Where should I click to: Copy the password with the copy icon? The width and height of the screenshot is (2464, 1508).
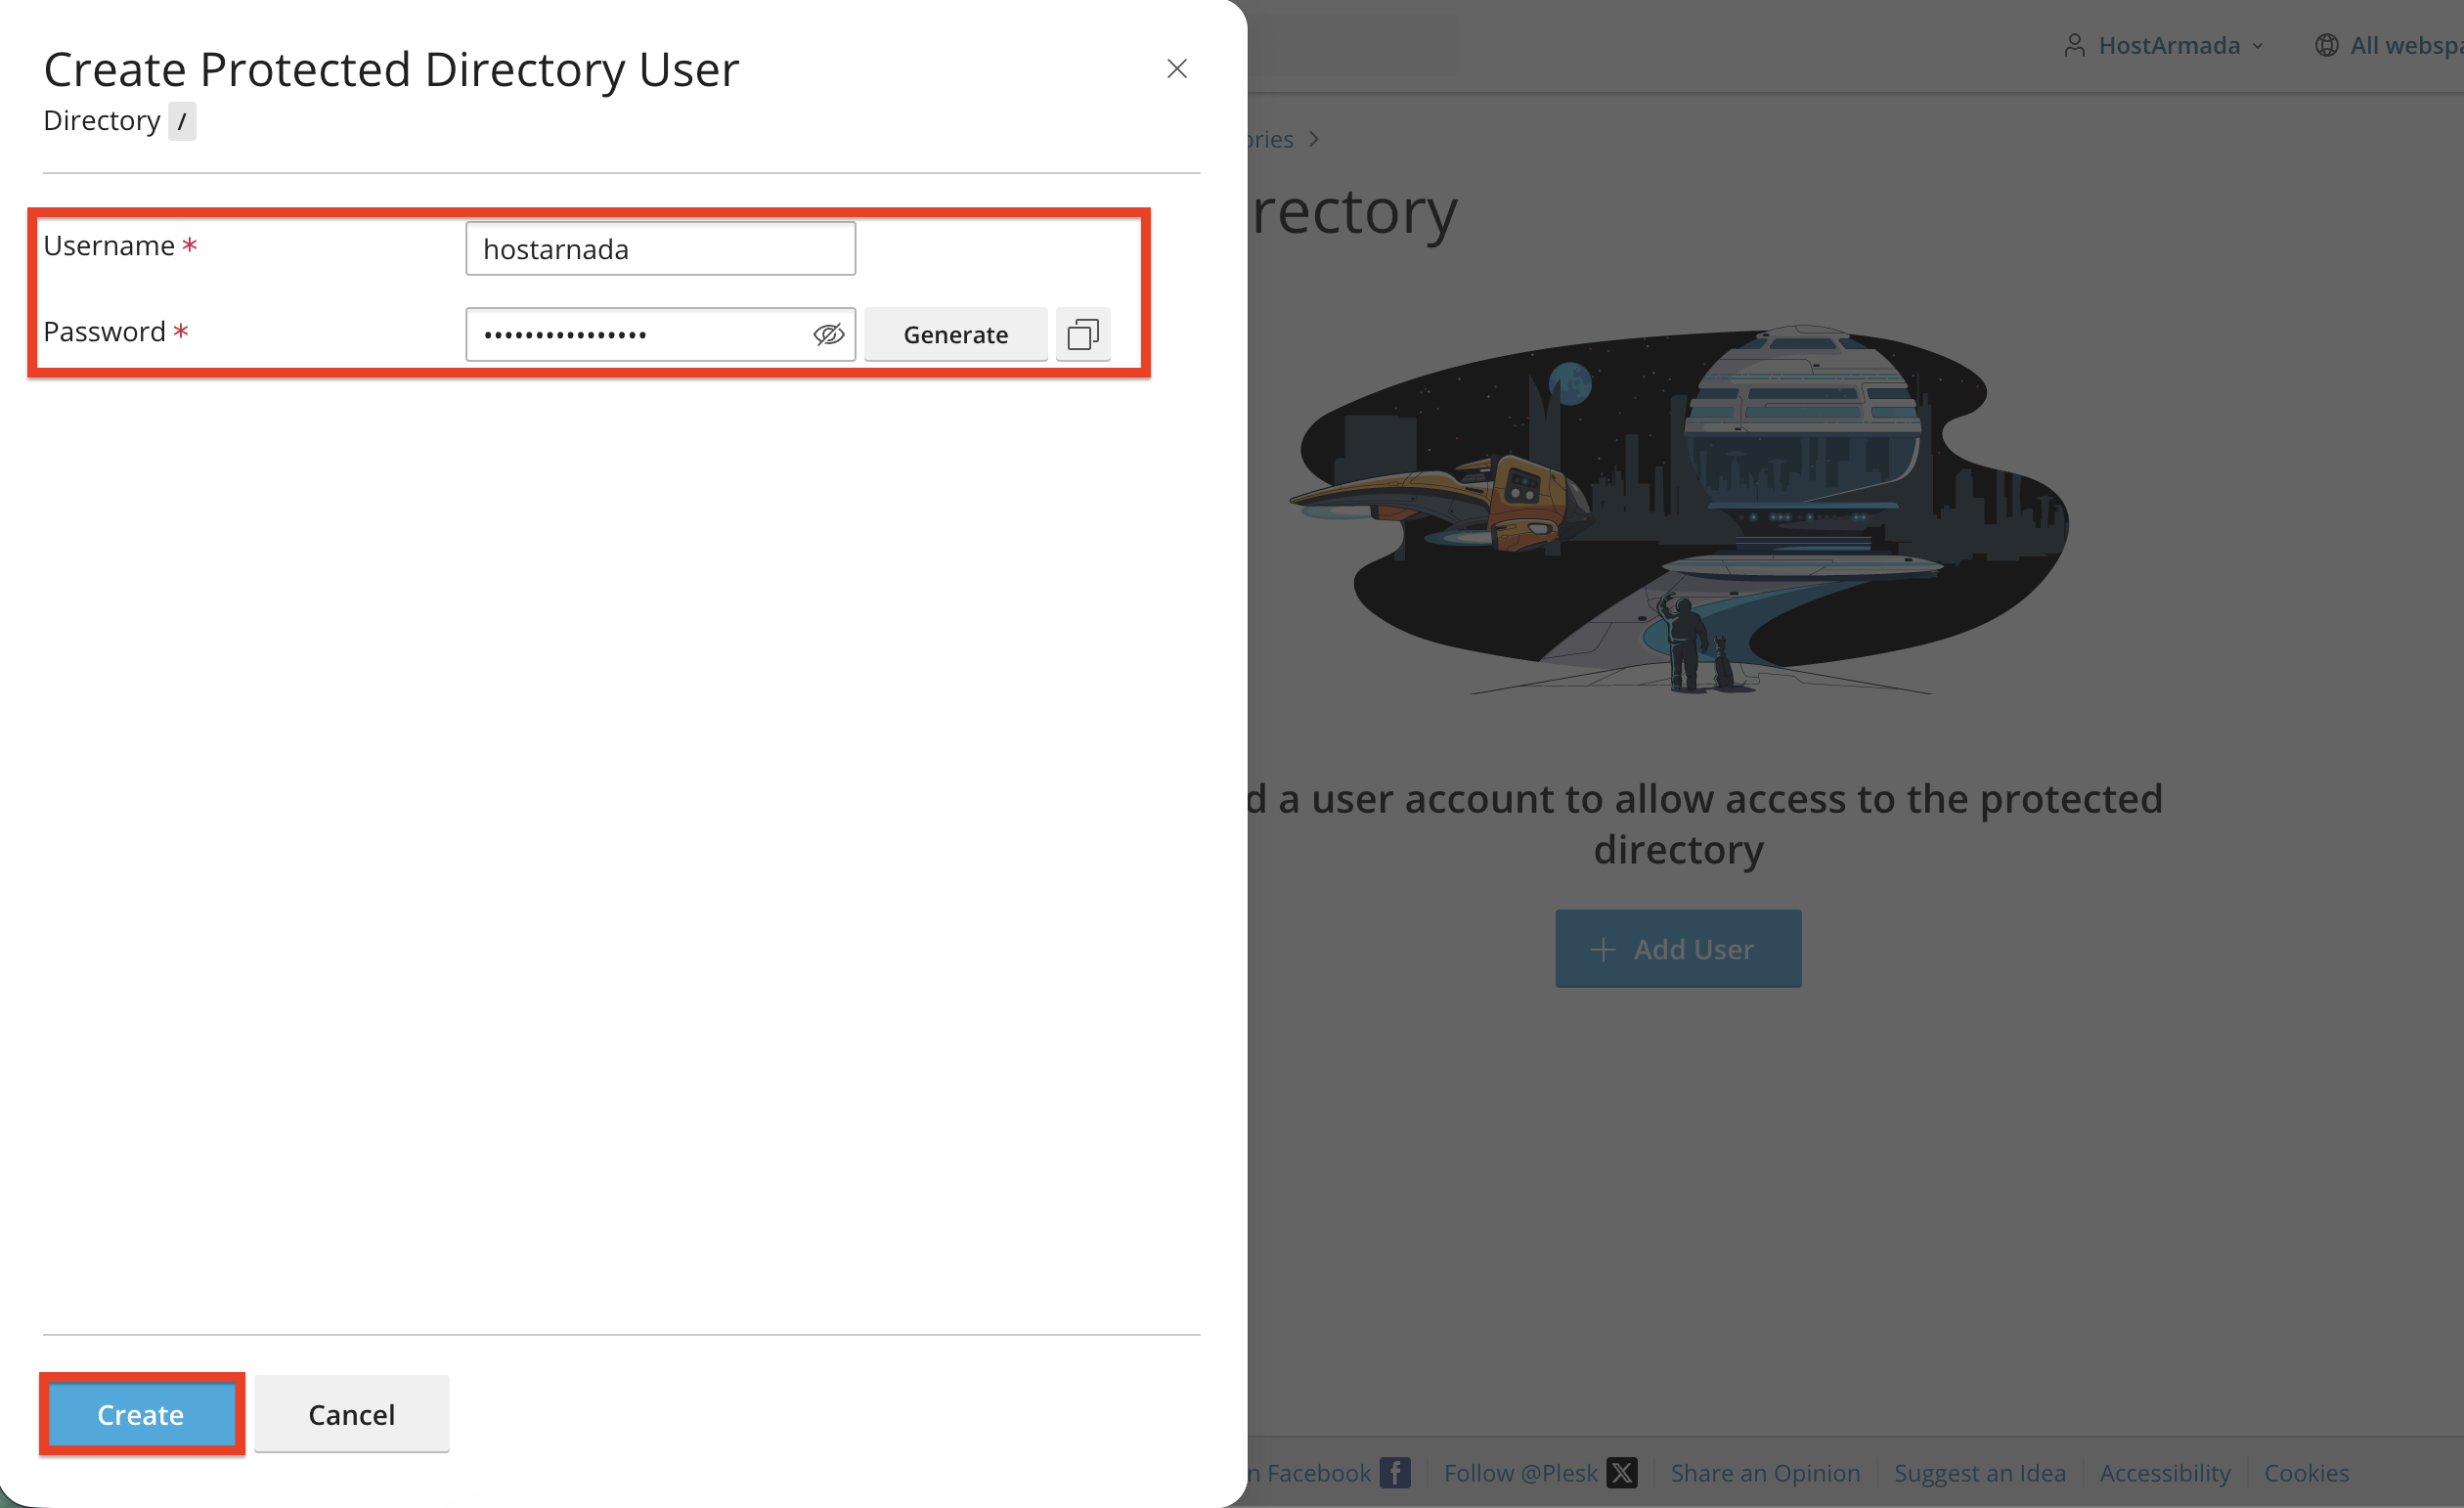[x=1083, y=334]
